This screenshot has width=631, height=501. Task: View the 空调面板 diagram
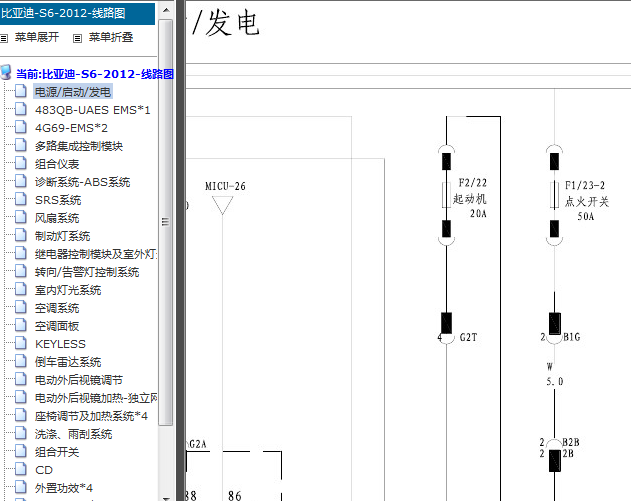(x=57, y=326)
